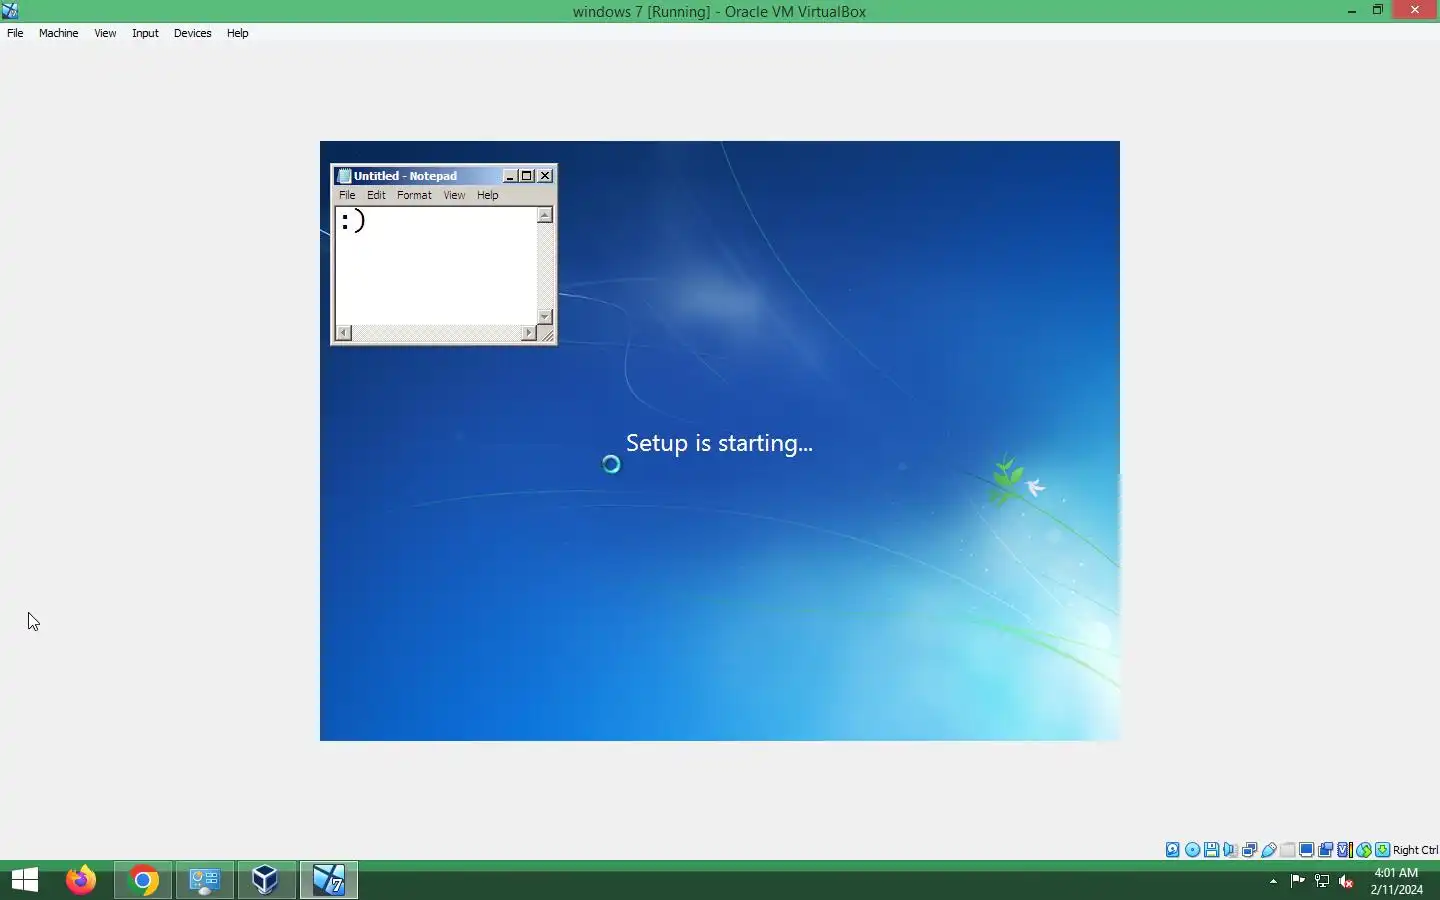Click the VirtualBox title bar app icon

pos(10,11)
